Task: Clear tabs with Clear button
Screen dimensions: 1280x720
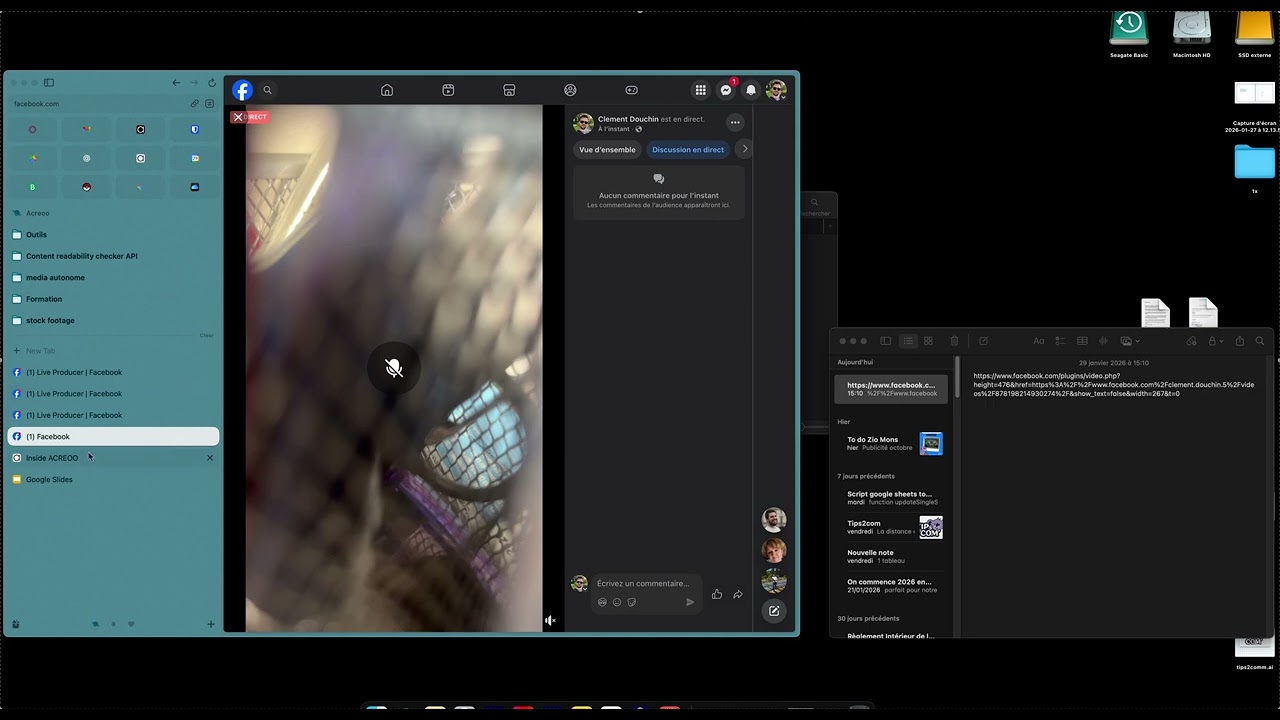Action: (206, 336)
